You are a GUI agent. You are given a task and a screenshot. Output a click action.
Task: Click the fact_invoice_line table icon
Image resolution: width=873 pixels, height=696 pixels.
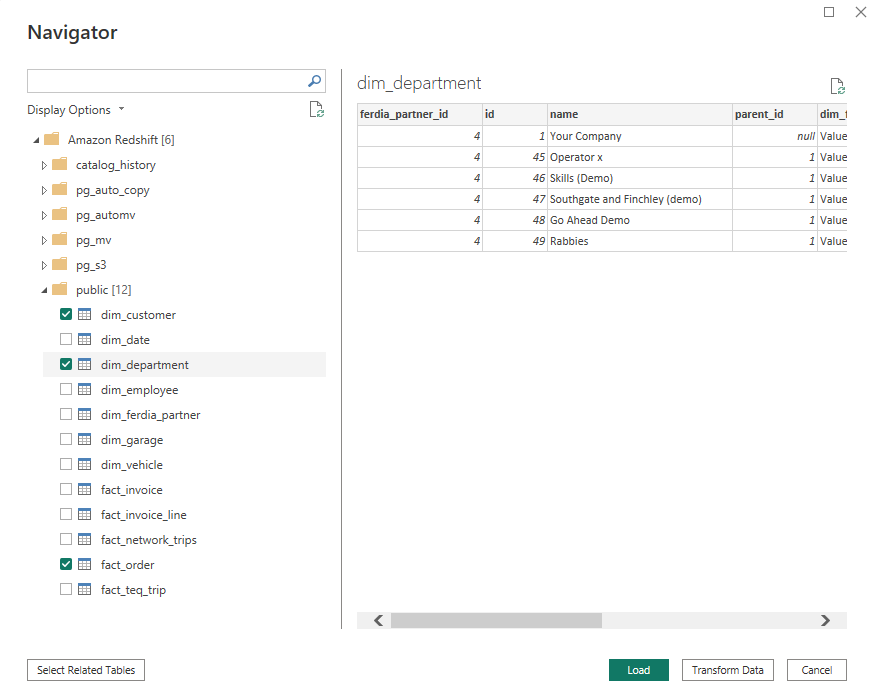click(85, 514)
